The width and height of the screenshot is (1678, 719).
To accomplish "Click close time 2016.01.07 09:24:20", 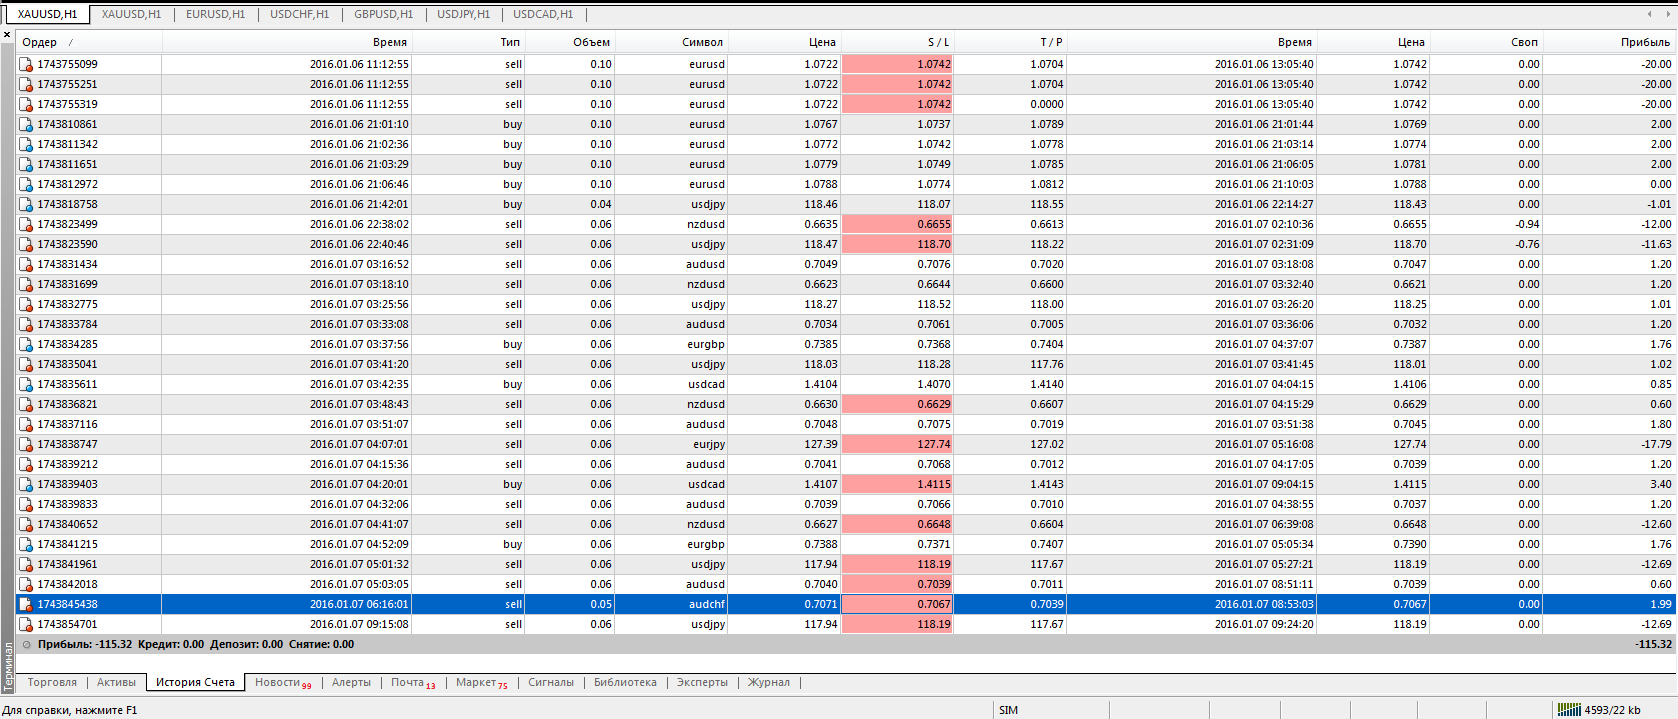I will coord(1264,624).
